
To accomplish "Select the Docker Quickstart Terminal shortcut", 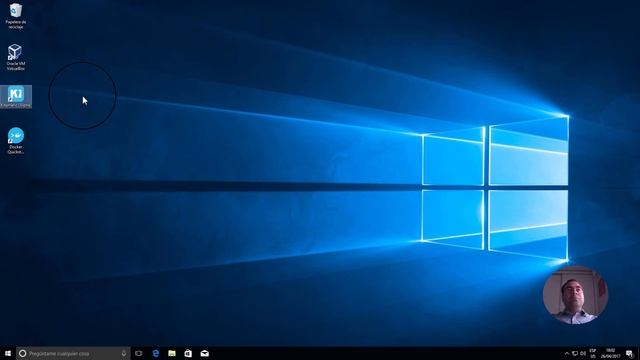I will point(16,141).
